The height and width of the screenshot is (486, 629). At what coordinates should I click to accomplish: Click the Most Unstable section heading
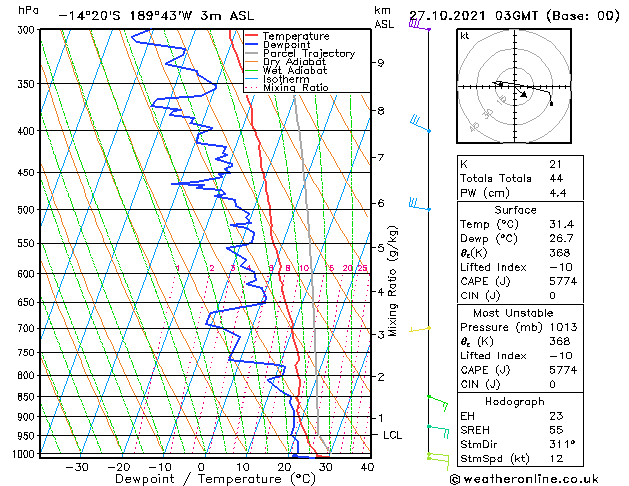point(513,313)
